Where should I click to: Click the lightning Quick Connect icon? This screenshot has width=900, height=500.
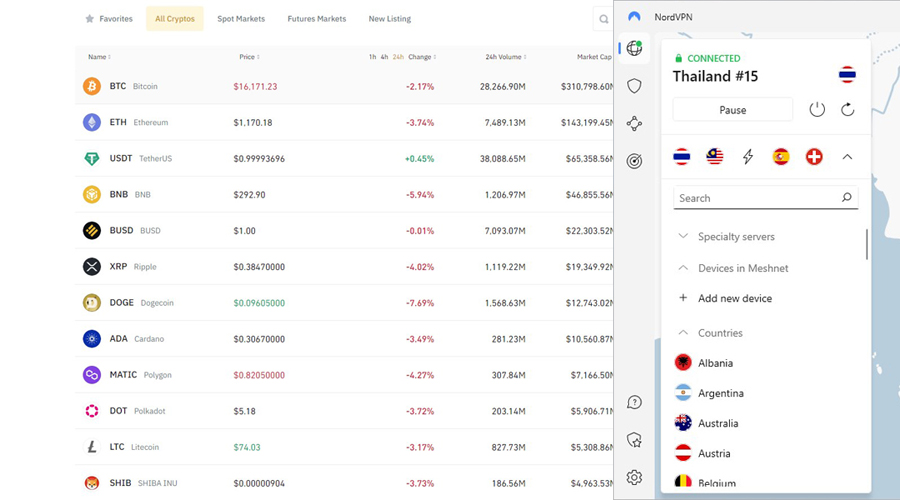tap(748, 157)
